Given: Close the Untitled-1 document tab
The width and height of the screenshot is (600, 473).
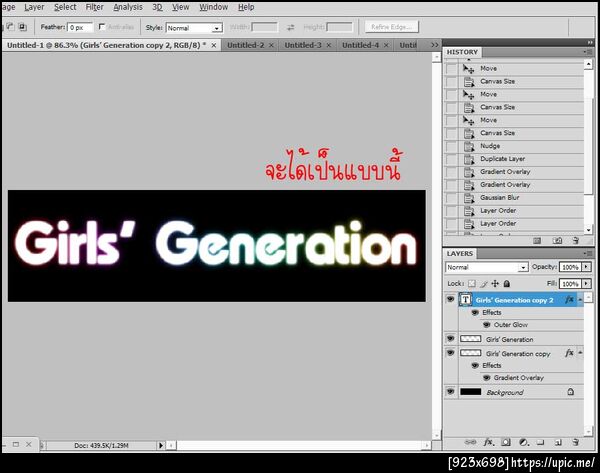Looking at the screenshot, I should (x=214, y=45).
